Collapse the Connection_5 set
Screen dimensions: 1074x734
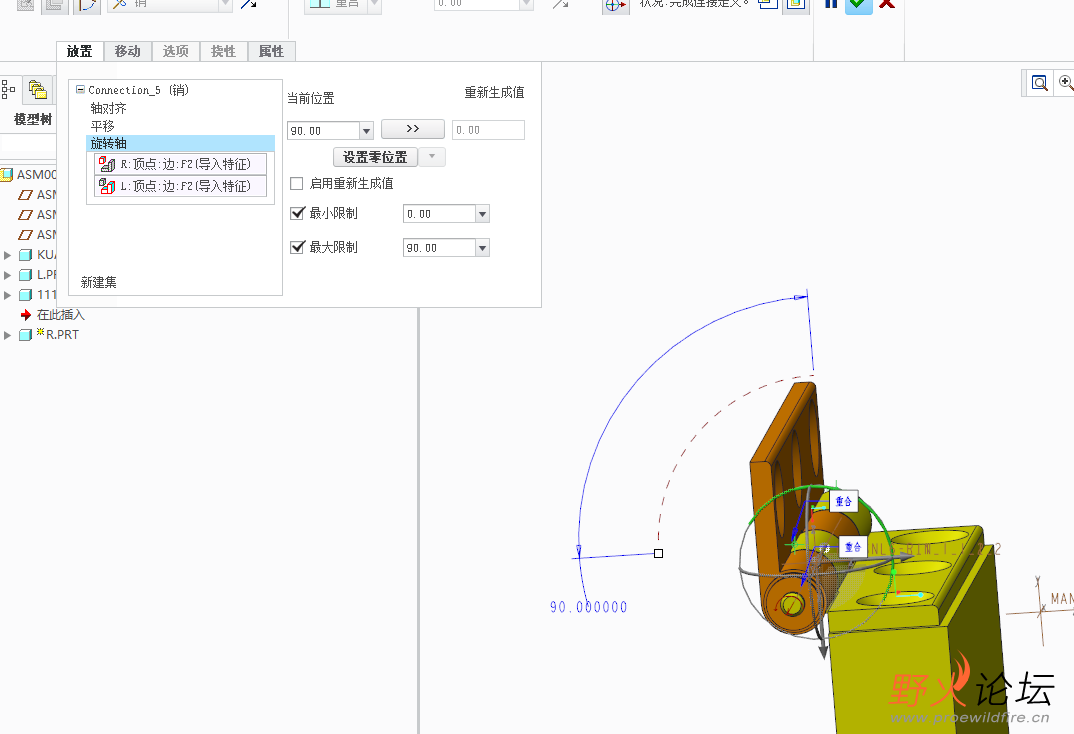tap(80, 89)
